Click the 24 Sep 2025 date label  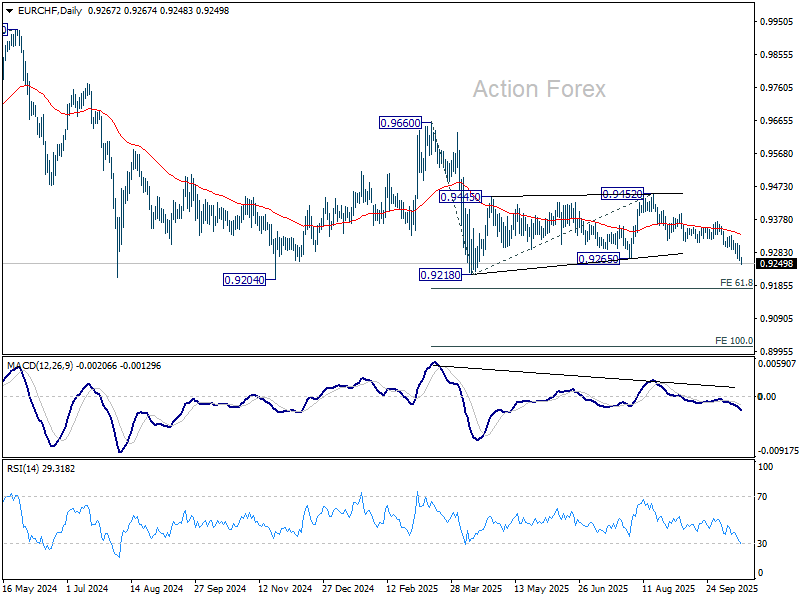click(732, 589)
